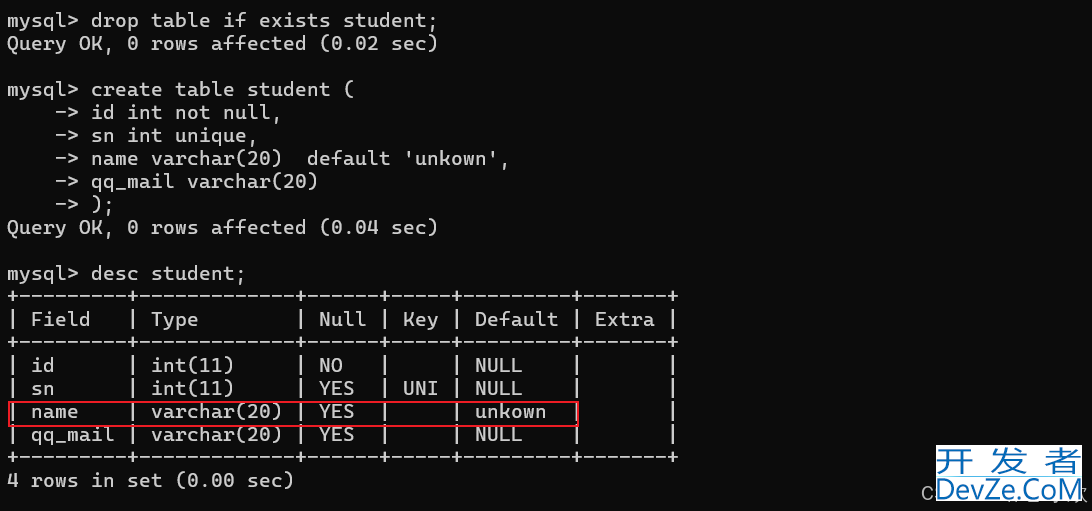This screenshot has width=1092, height=511.
Task: Click the 'desc student;' command
Action: coord(168,274)
